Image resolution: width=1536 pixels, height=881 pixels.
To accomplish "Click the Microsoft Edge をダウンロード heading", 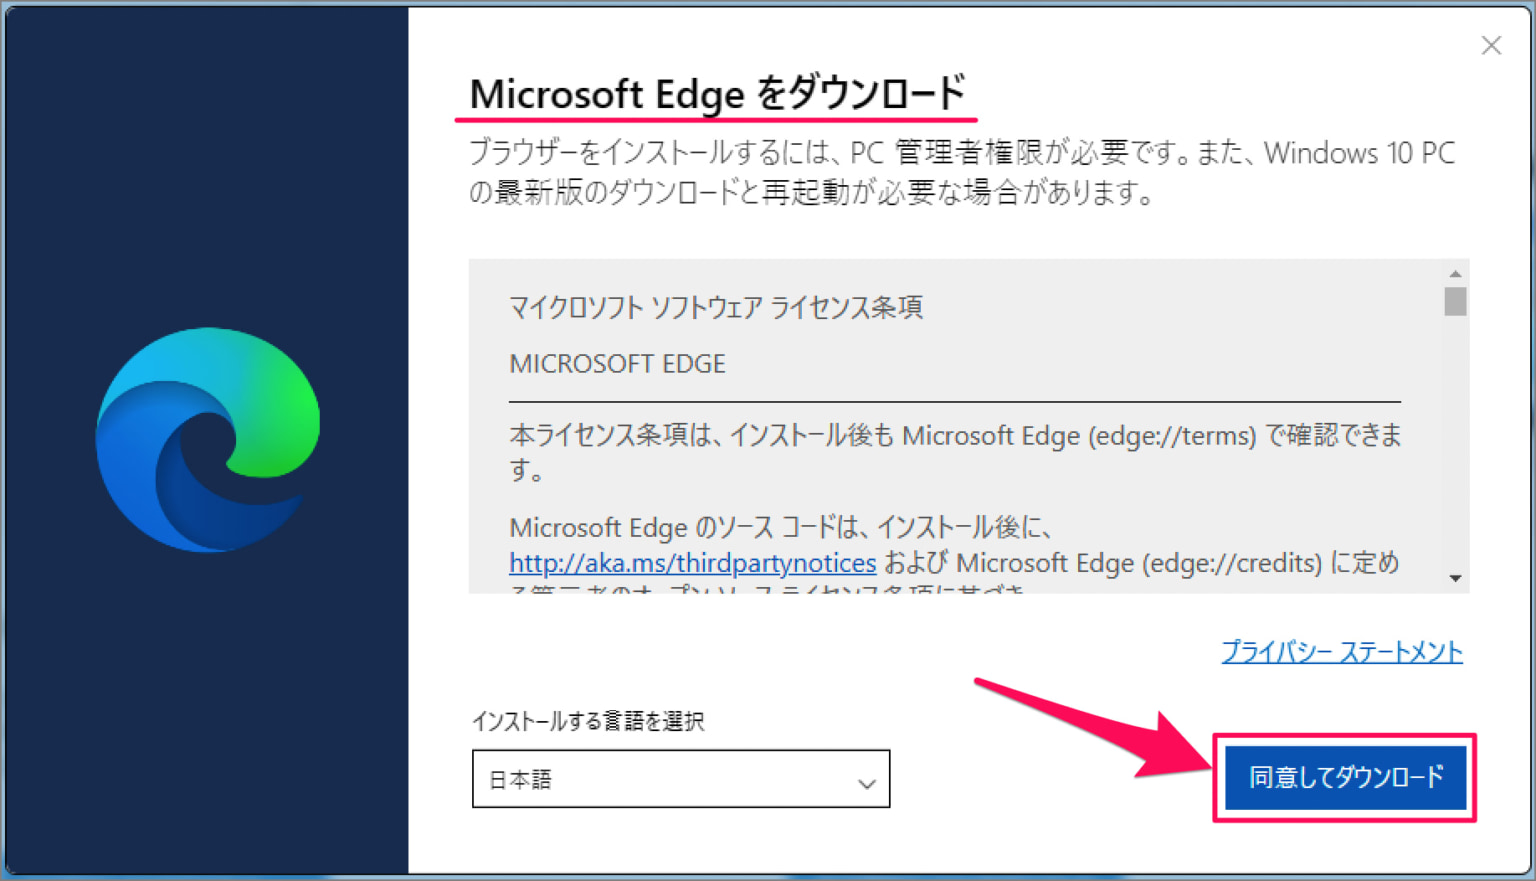I will point(717,94).
